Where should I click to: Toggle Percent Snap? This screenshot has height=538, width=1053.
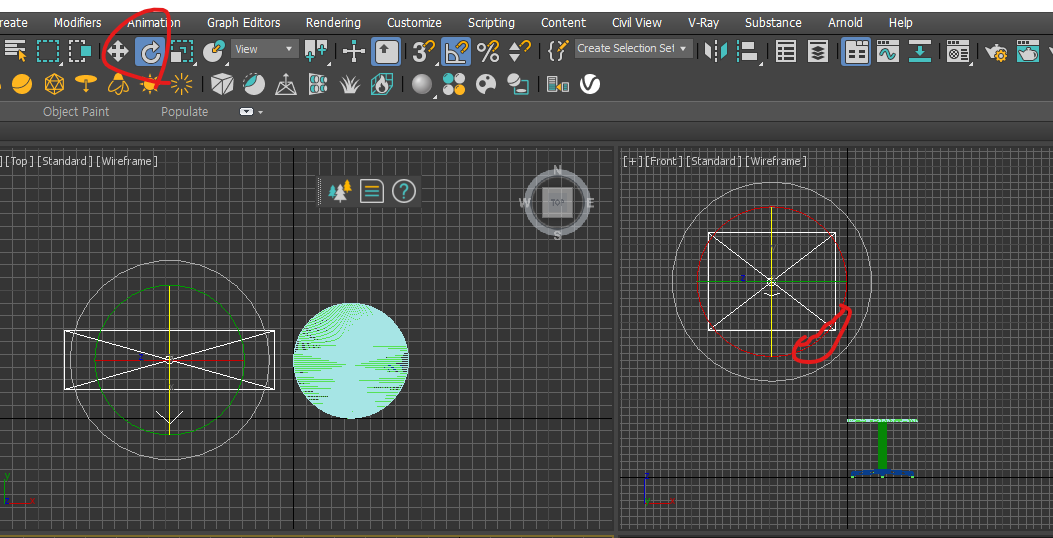click(x=488, y=51)
